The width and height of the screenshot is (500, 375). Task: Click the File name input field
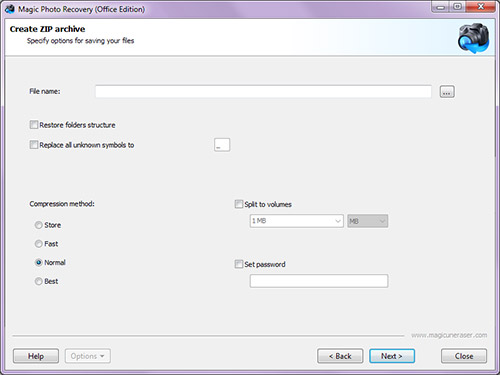(x=263, y=91)
